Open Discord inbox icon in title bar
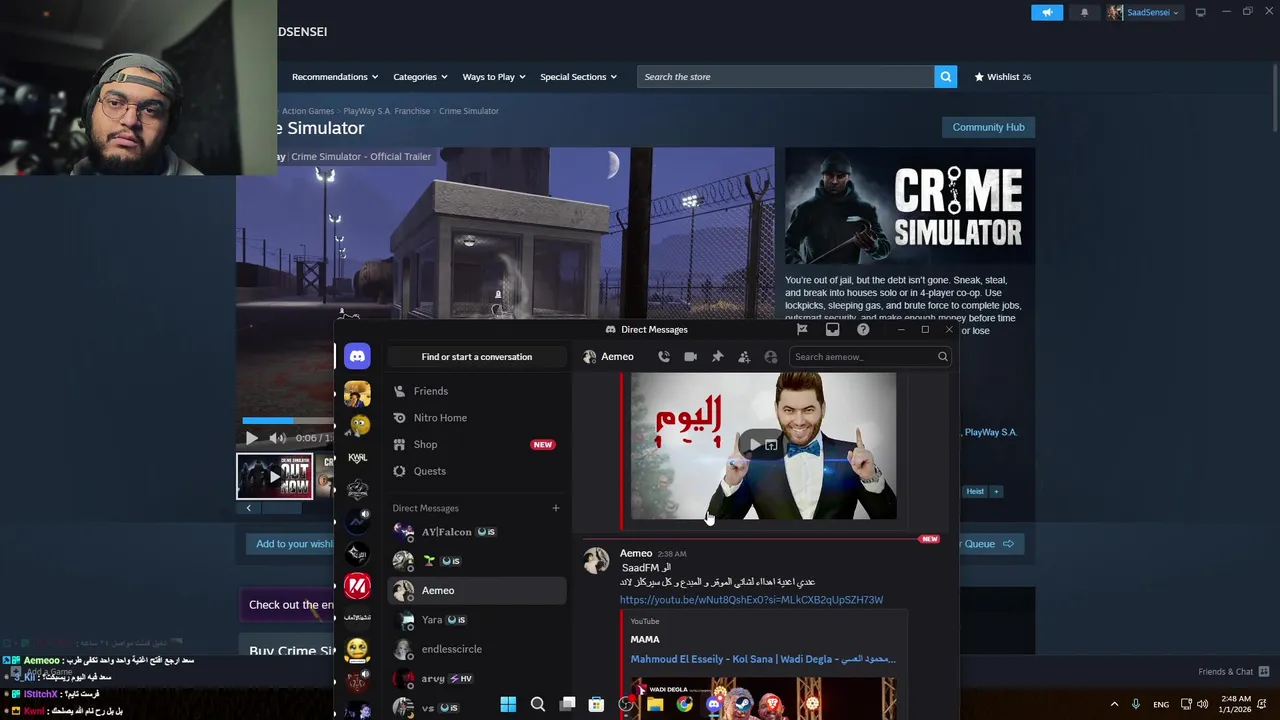The width and height of the screenshot is (1280, 720). coord(832,329)
